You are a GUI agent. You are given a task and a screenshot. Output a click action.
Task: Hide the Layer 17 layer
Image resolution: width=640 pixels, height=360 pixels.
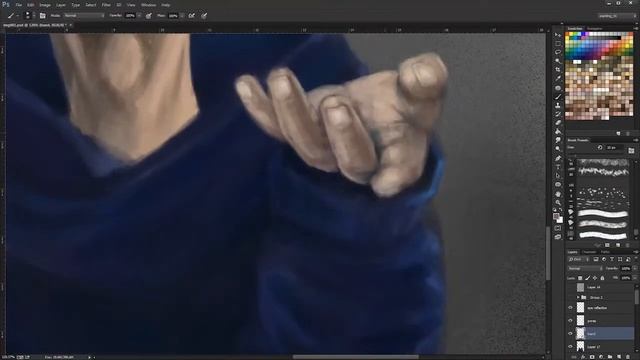(571, 347)
